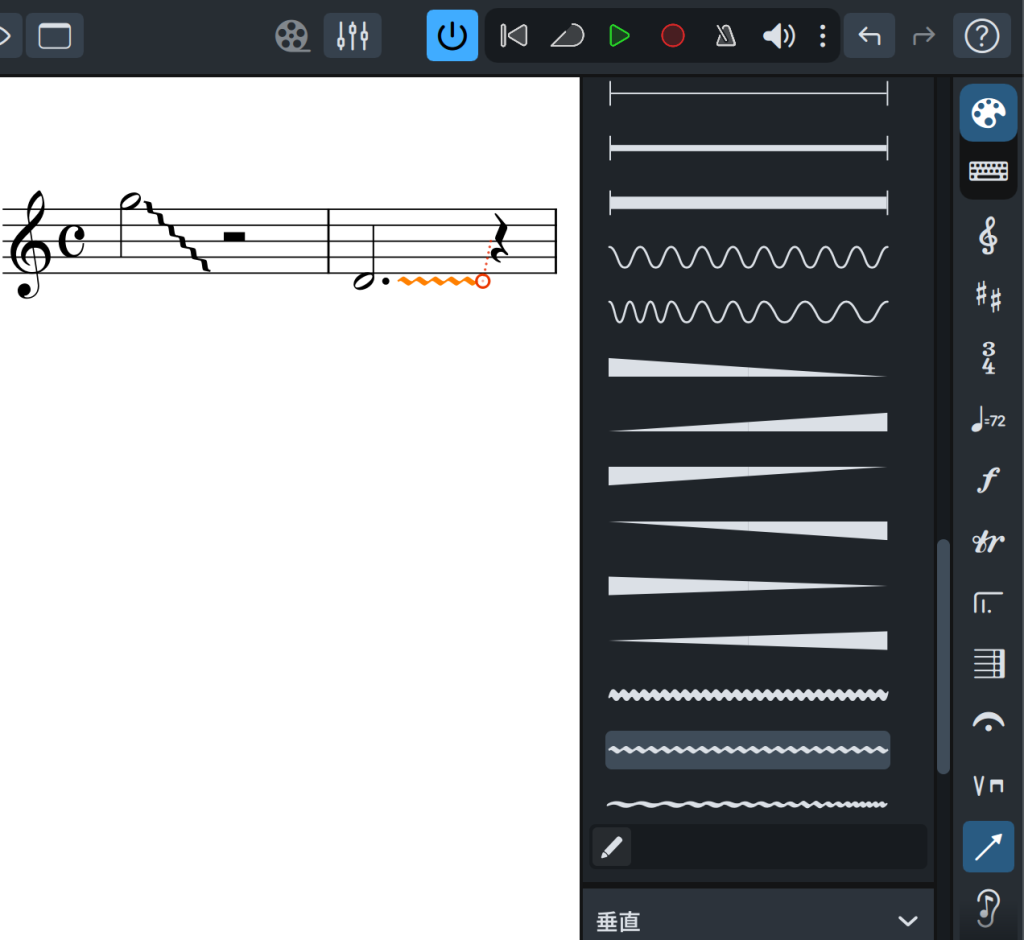Toggle the activate project power button
Viewport: 1024px width, 940px height.
tap(452, 36)
